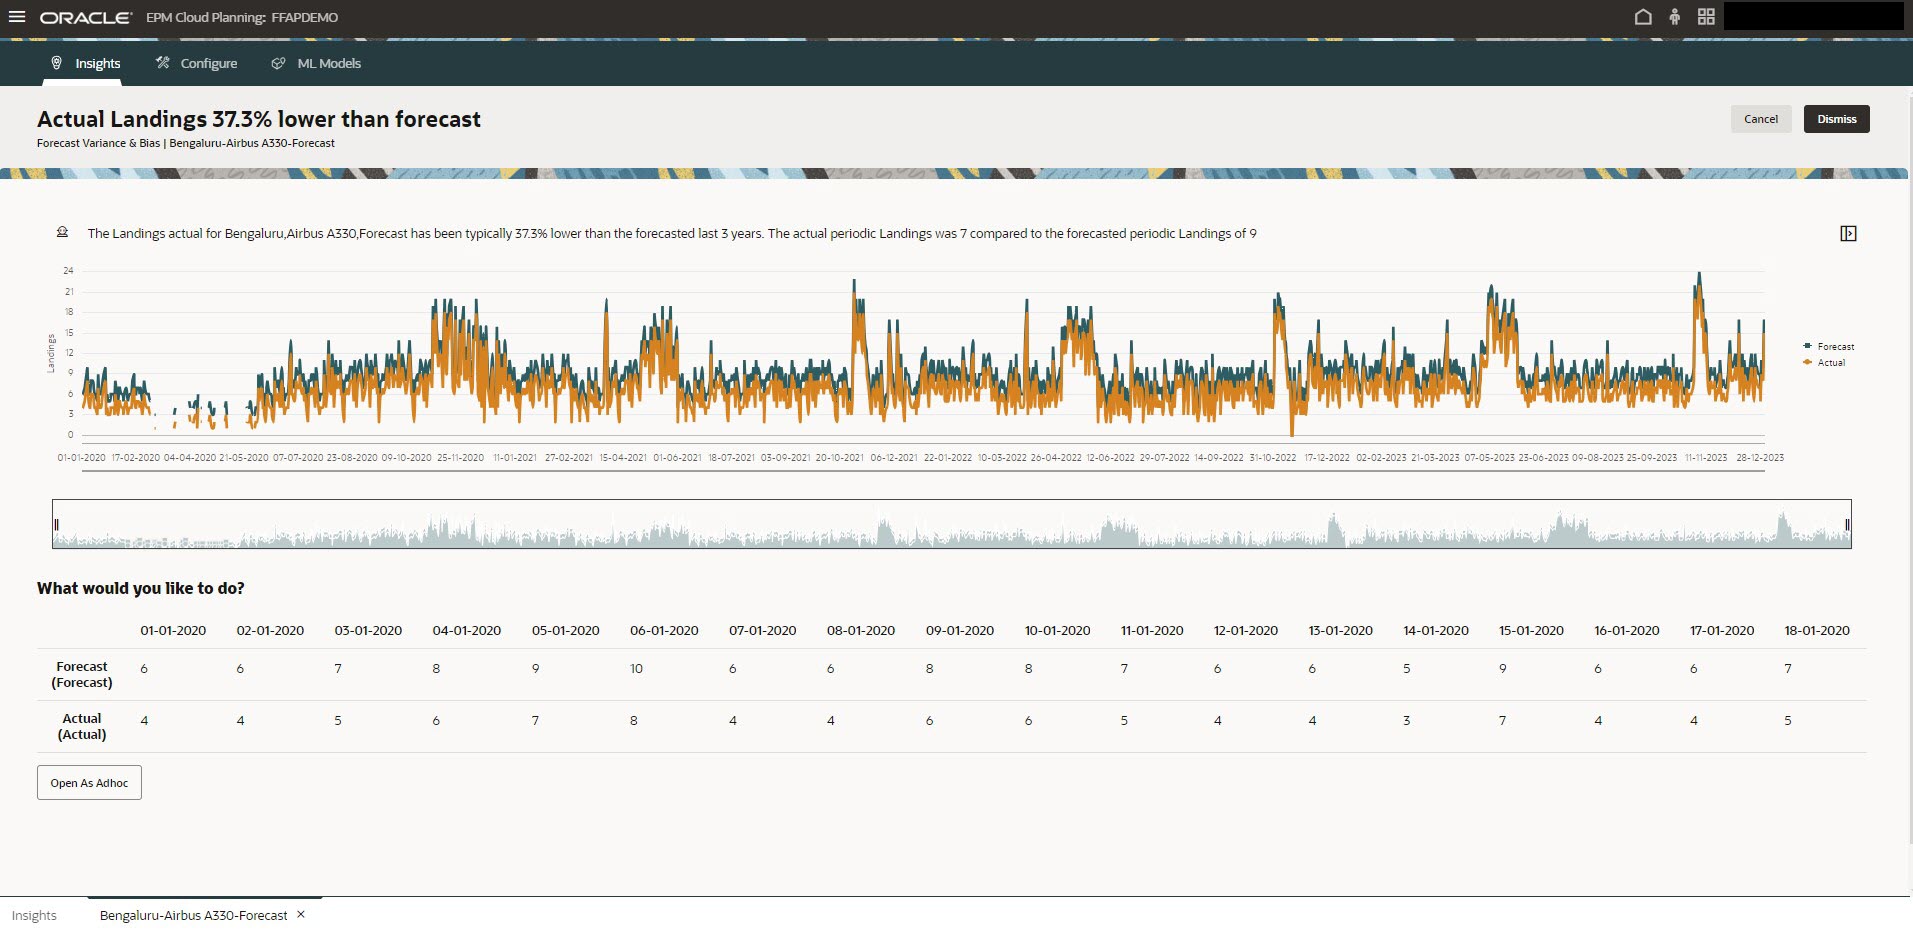
Task: Click Actual value 7 for 05-01-2020
Action: pos(535,720)
